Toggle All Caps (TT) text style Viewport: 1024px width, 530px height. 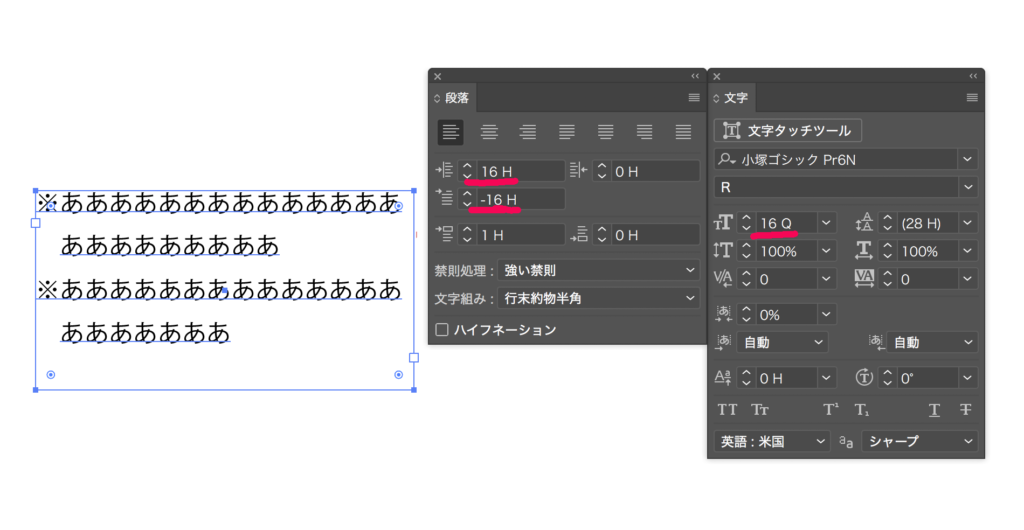[728, 410]
